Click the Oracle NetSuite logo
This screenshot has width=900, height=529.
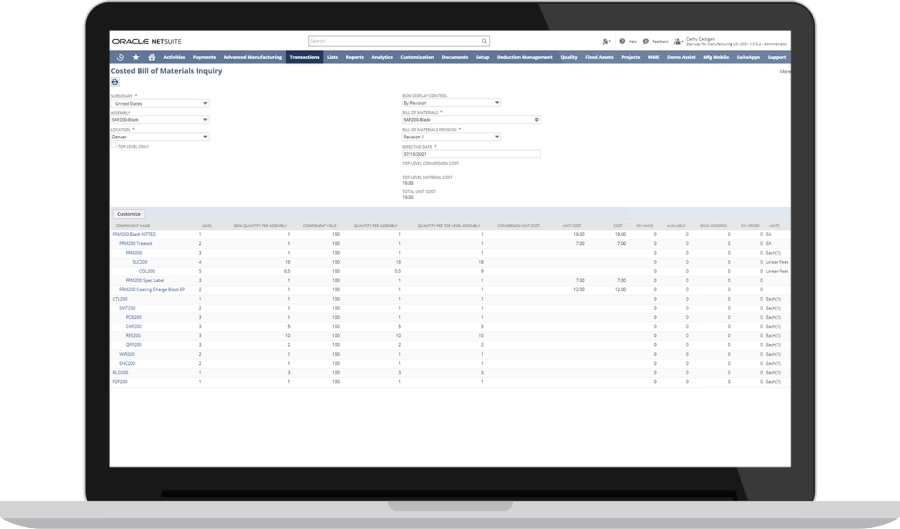pyautogui.click(x=146, y=41)
